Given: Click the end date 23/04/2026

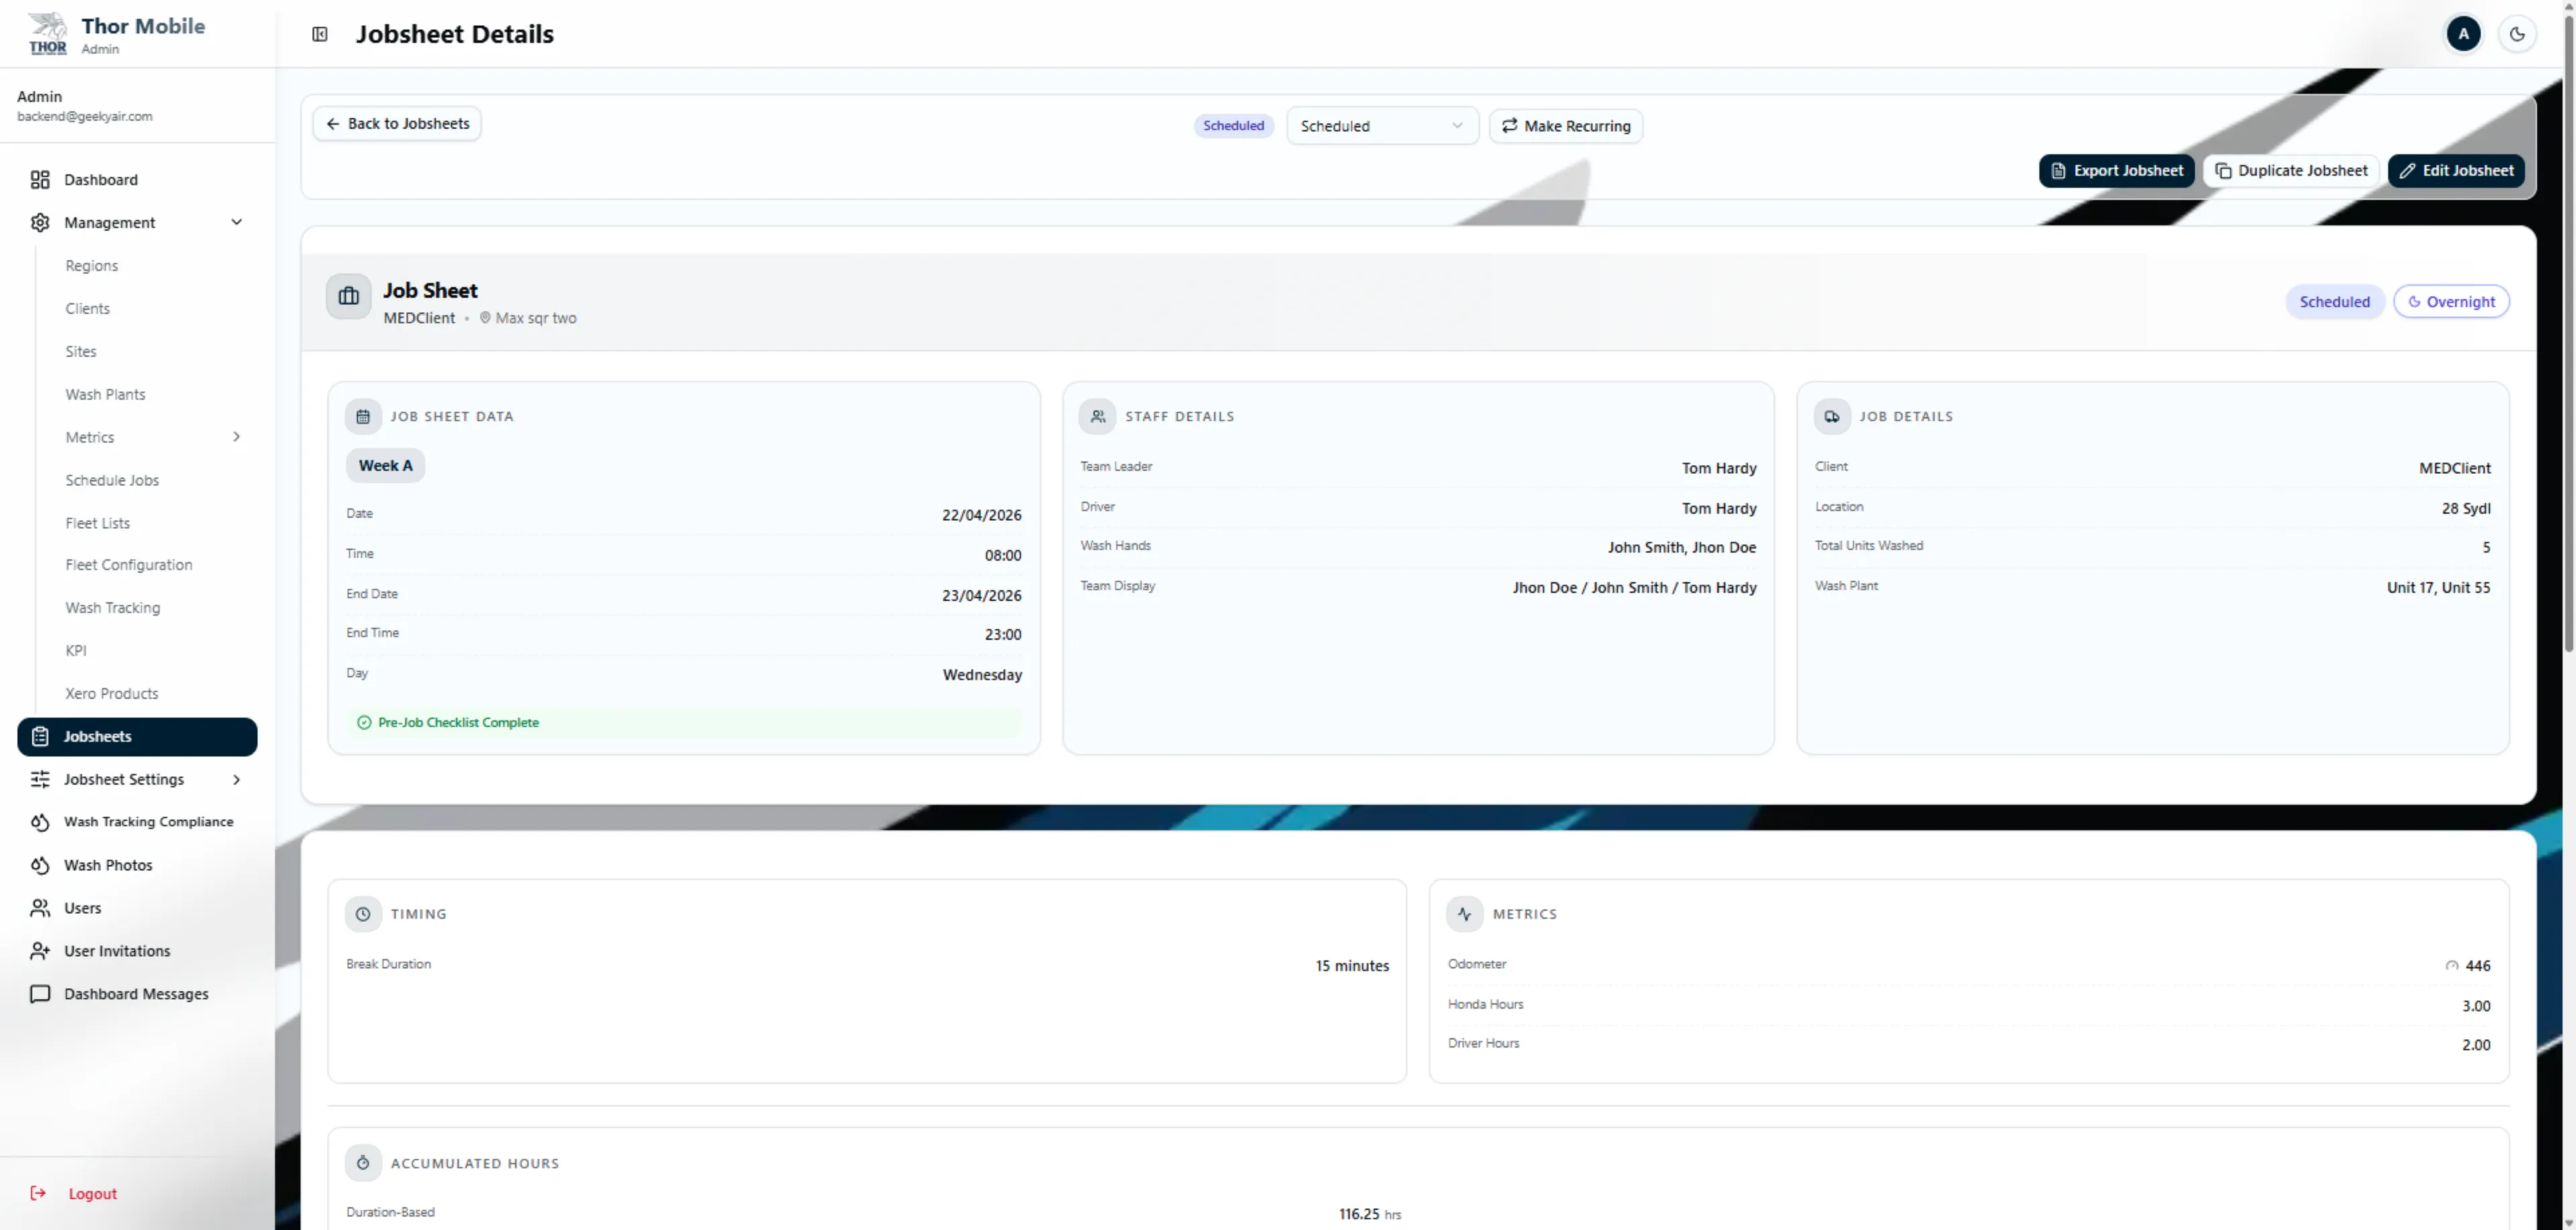Looking at the screenshot, I should pyautogui.click(x=981, y=596).
